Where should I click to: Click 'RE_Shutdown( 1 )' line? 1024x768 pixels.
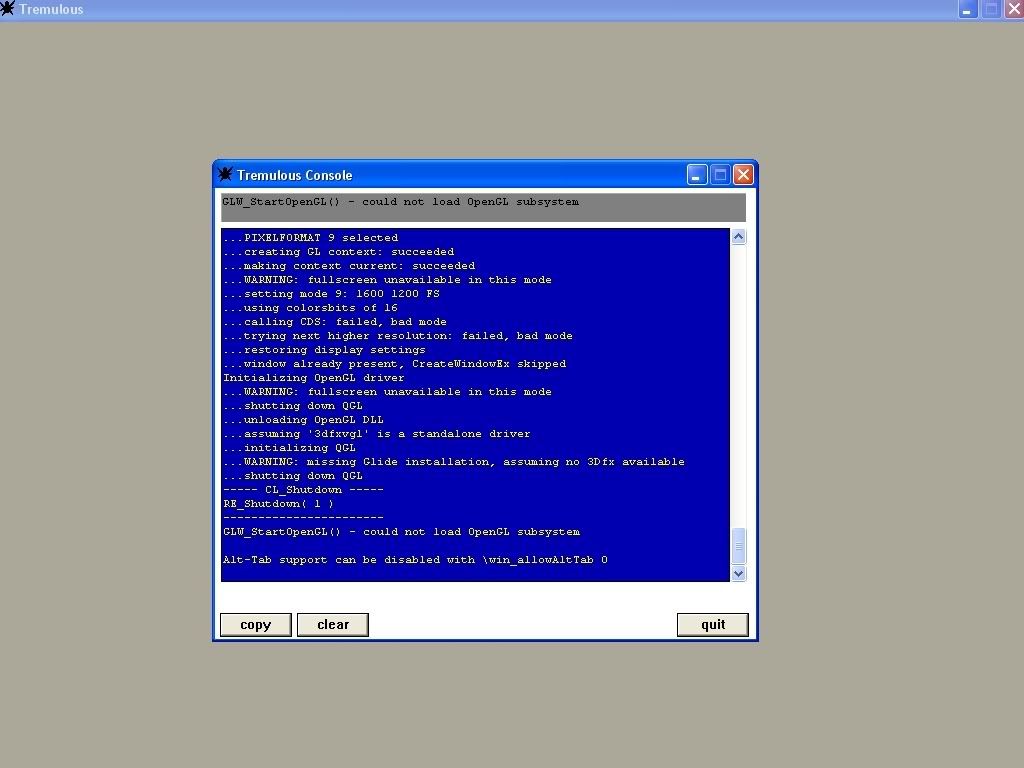[278, 504]
